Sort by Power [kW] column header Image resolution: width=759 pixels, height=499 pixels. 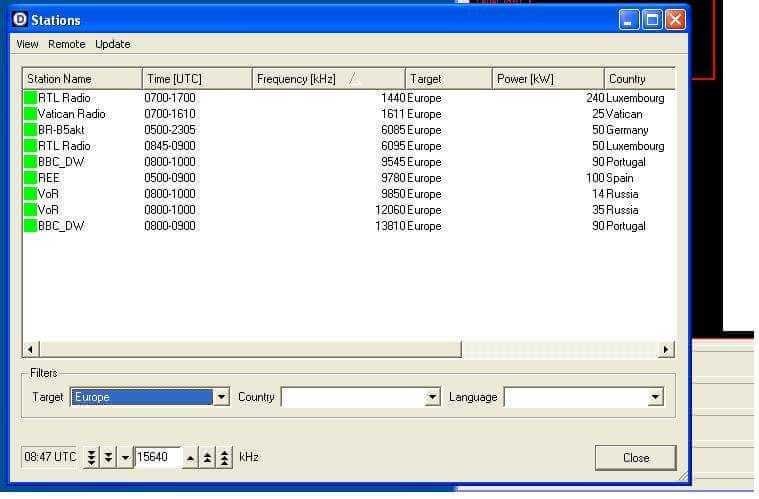tap(547, 78)
